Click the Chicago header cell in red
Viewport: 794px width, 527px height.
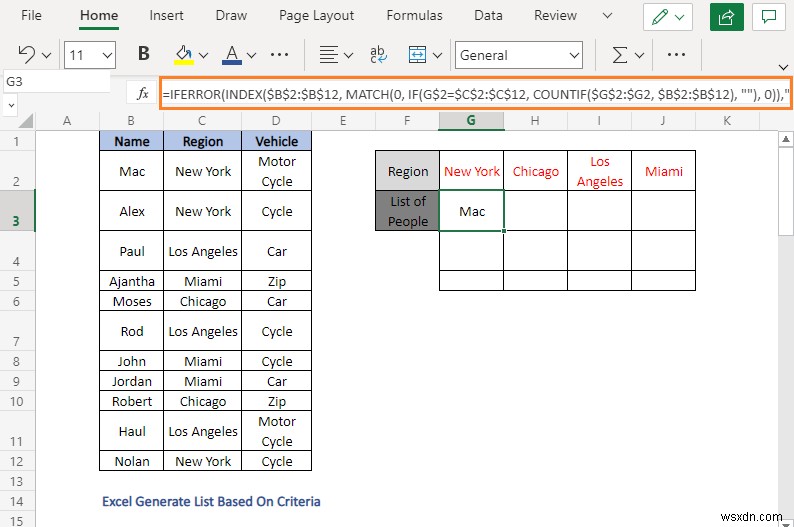pyautogui.click(x=536, y=171)
